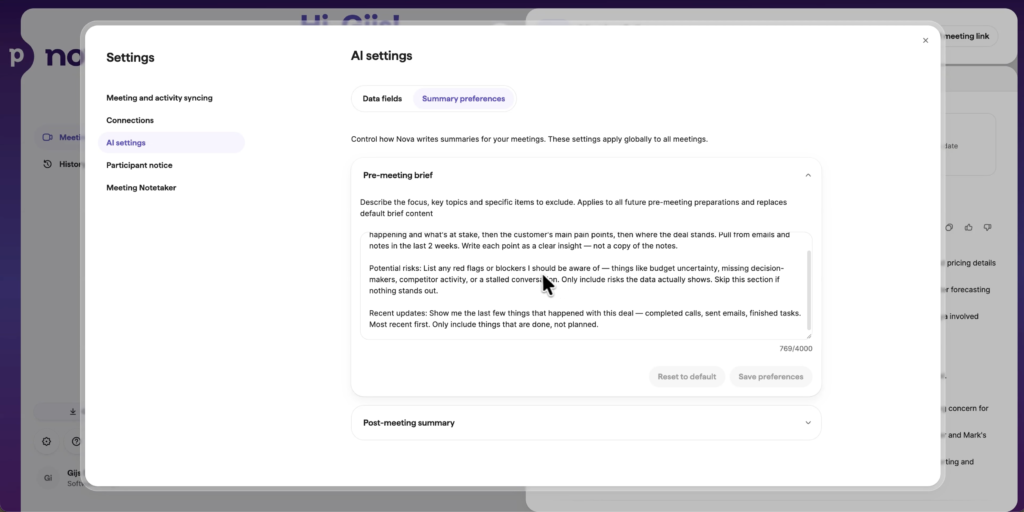Click the history clock icon in background sidebar

(x=47, y=164)
